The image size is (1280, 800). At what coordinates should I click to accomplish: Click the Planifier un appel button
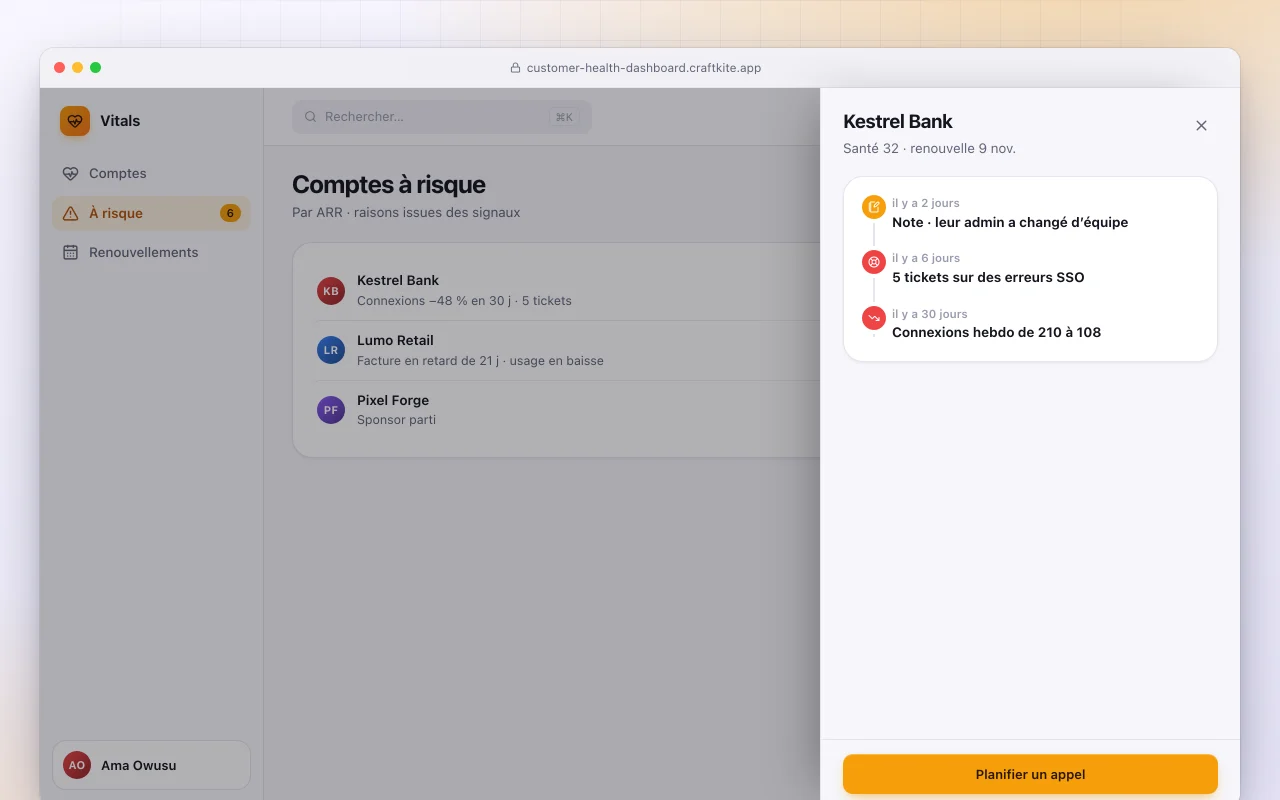tap(1030, 774)
